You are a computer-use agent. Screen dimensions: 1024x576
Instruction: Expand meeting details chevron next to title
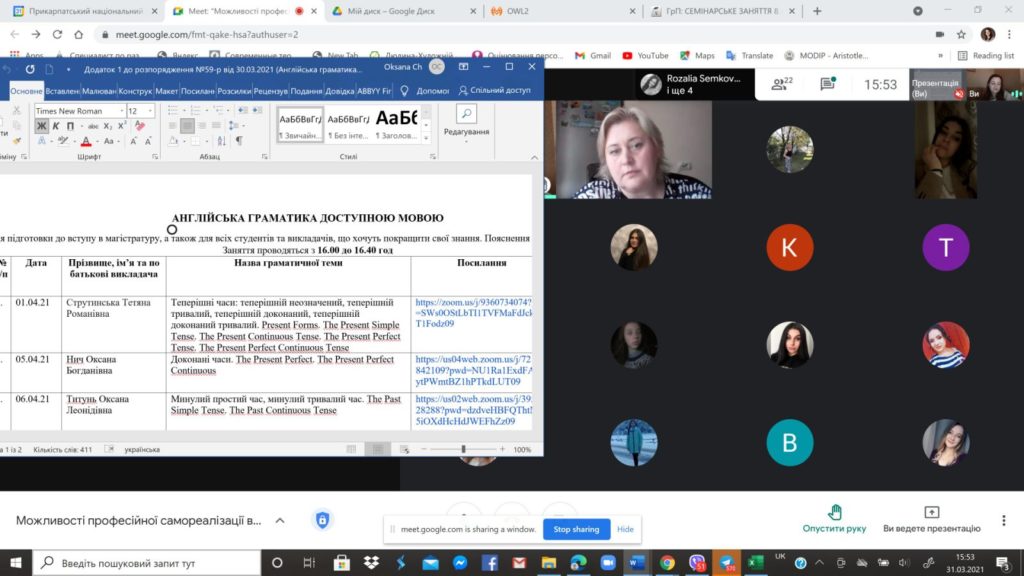coord(280,520)
